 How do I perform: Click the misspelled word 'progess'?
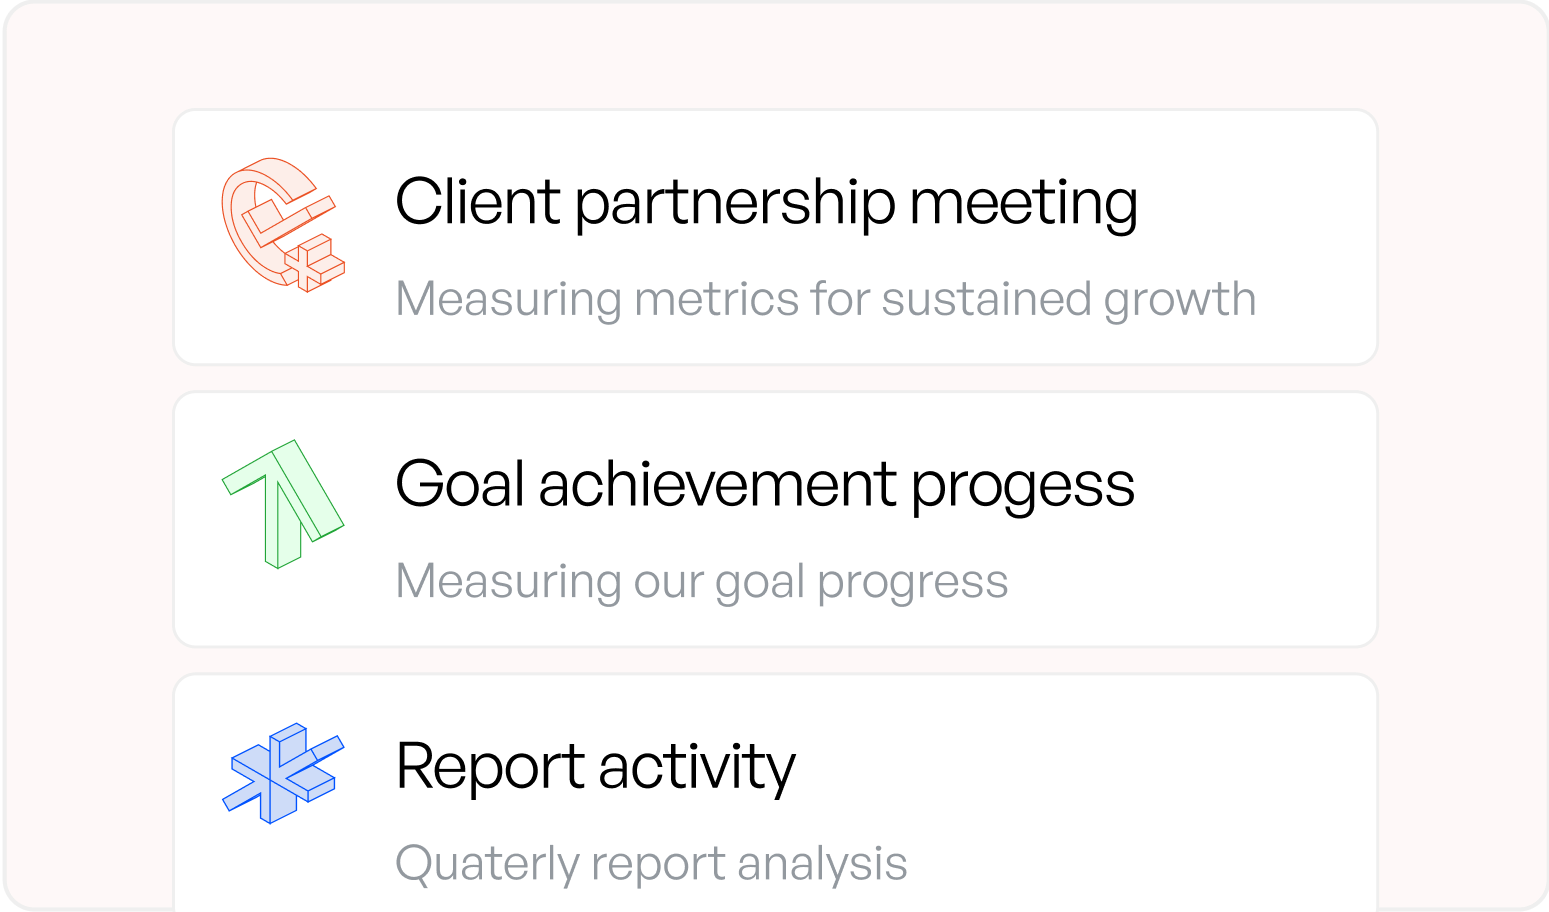1023,488
